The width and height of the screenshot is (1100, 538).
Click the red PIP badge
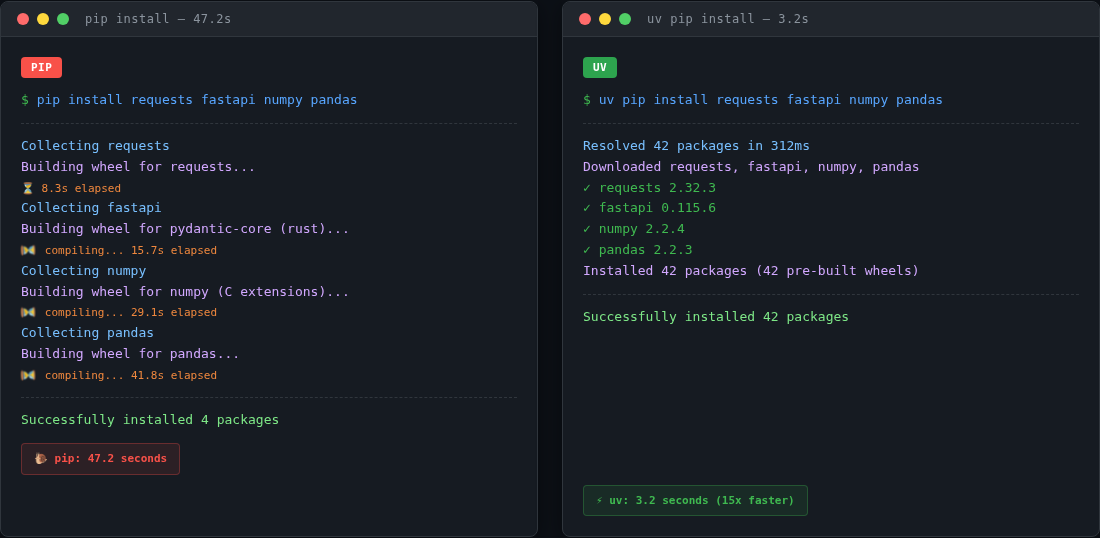[41, 67]
